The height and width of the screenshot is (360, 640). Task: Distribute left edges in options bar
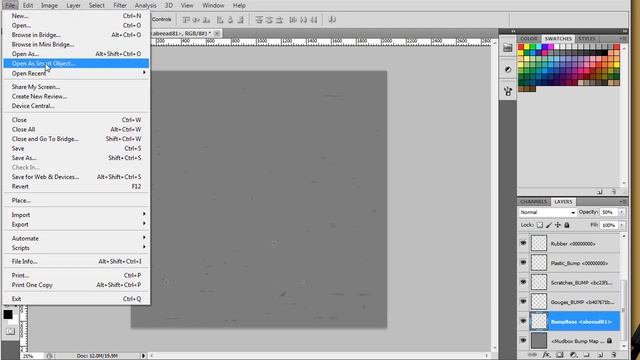click(x=293, y=20)
